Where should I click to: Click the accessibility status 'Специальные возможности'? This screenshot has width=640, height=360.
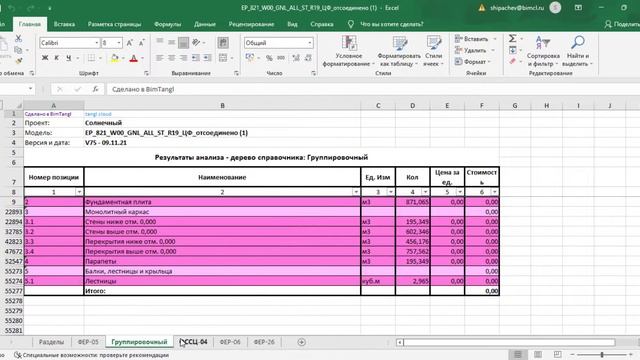pos(91,355)
